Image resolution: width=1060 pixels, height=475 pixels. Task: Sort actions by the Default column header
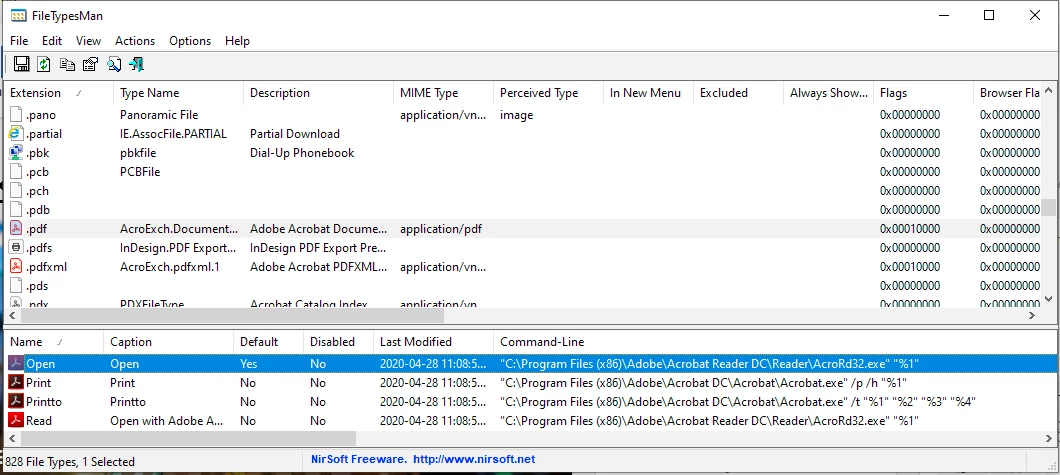click(x=268, y=342)
